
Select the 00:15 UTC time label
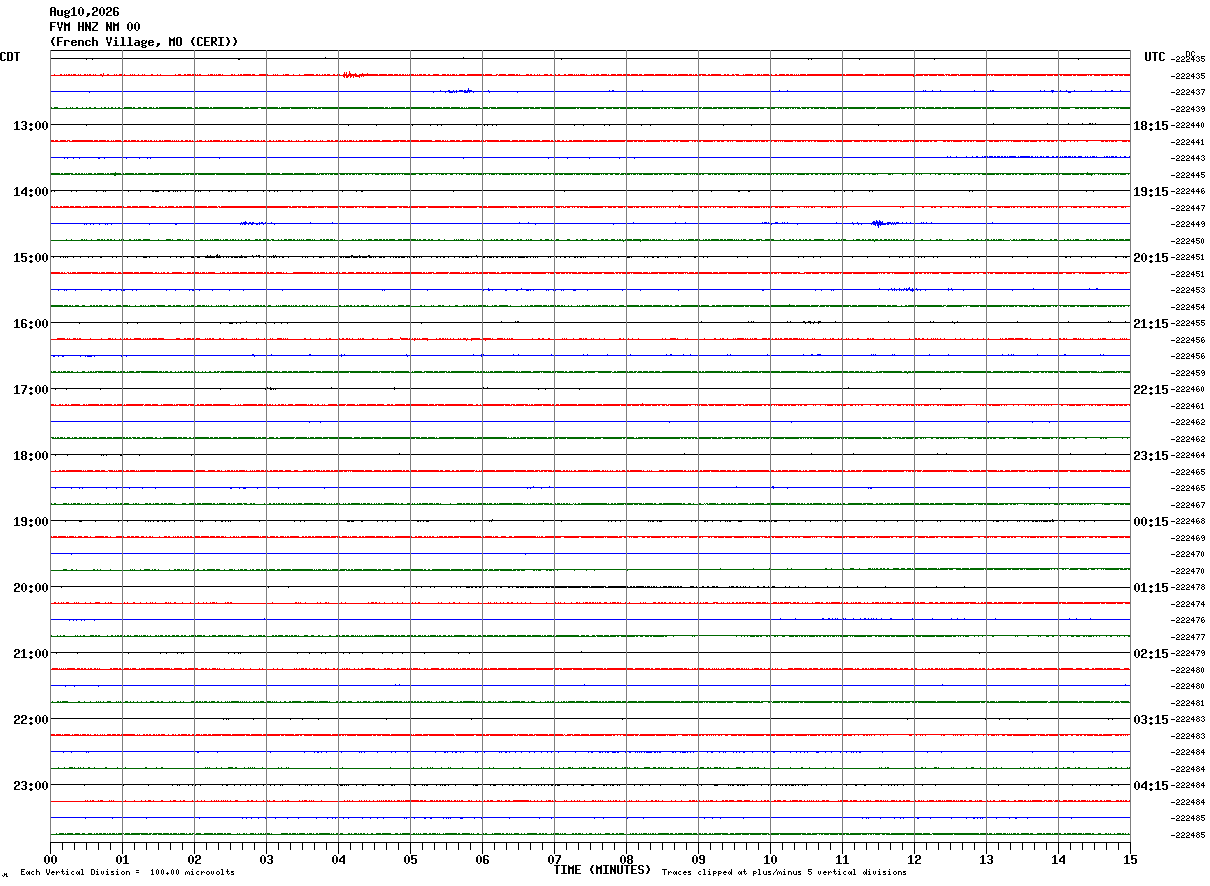1151,521
